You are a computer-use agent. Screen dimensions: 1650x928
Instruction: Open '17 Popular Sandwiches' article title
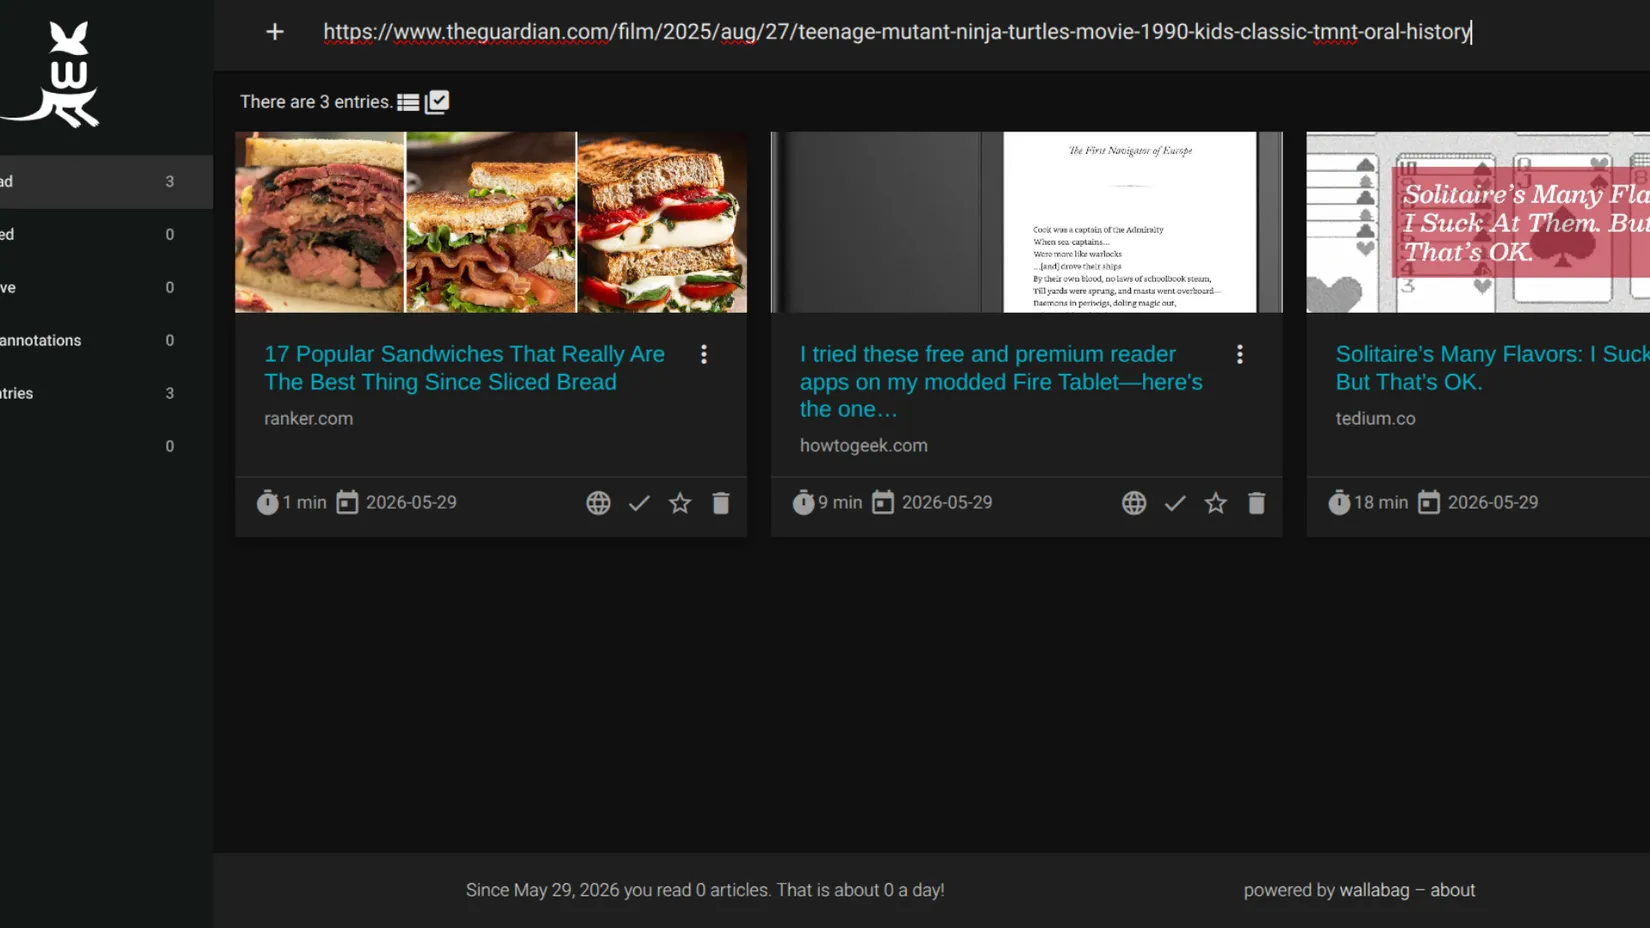464,368
